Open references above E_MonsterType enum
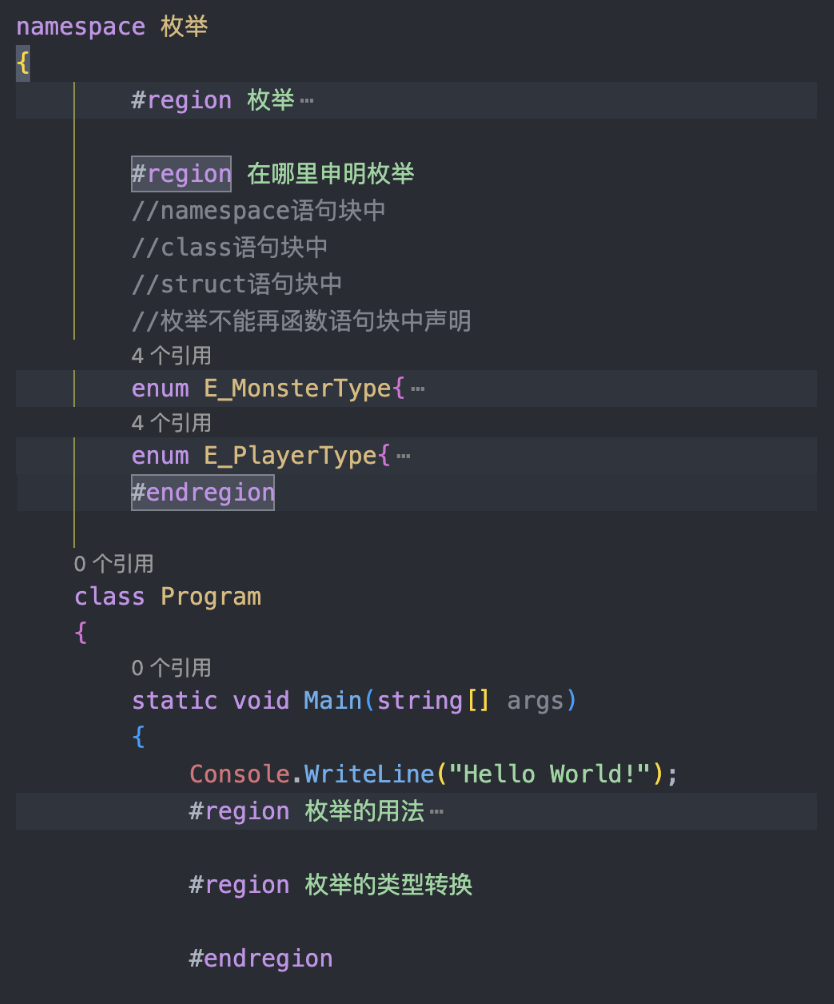 [171, 356]
